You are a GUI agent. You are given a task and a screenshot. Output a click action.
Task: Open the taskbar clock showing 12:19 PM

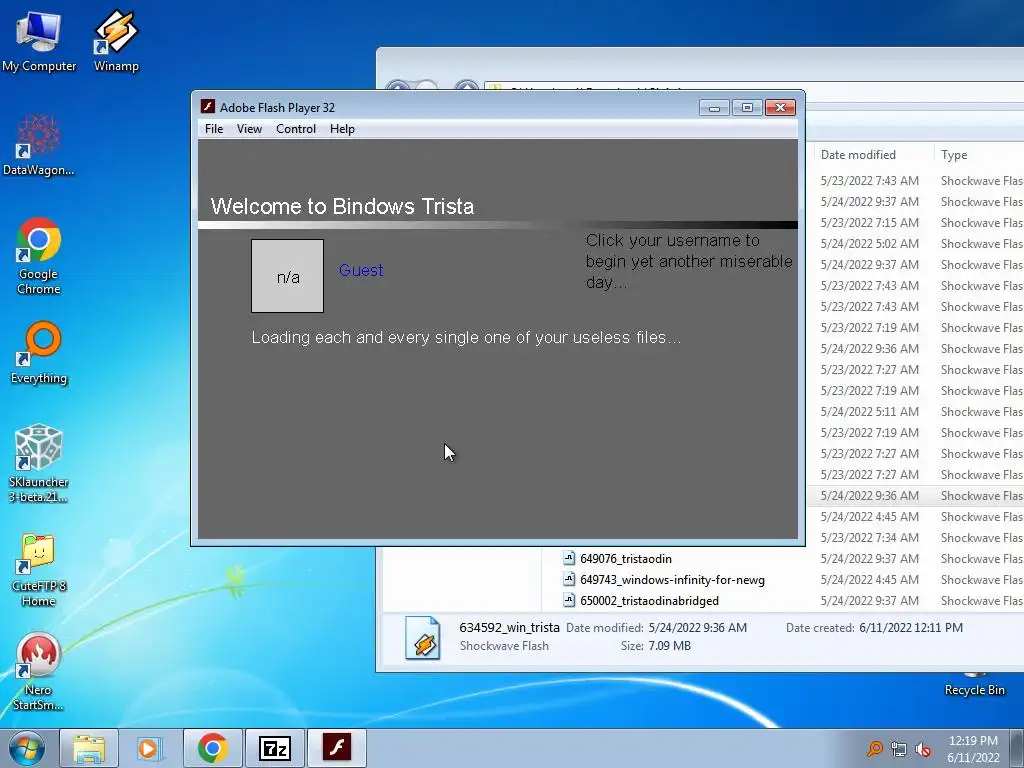click(973, 748)
